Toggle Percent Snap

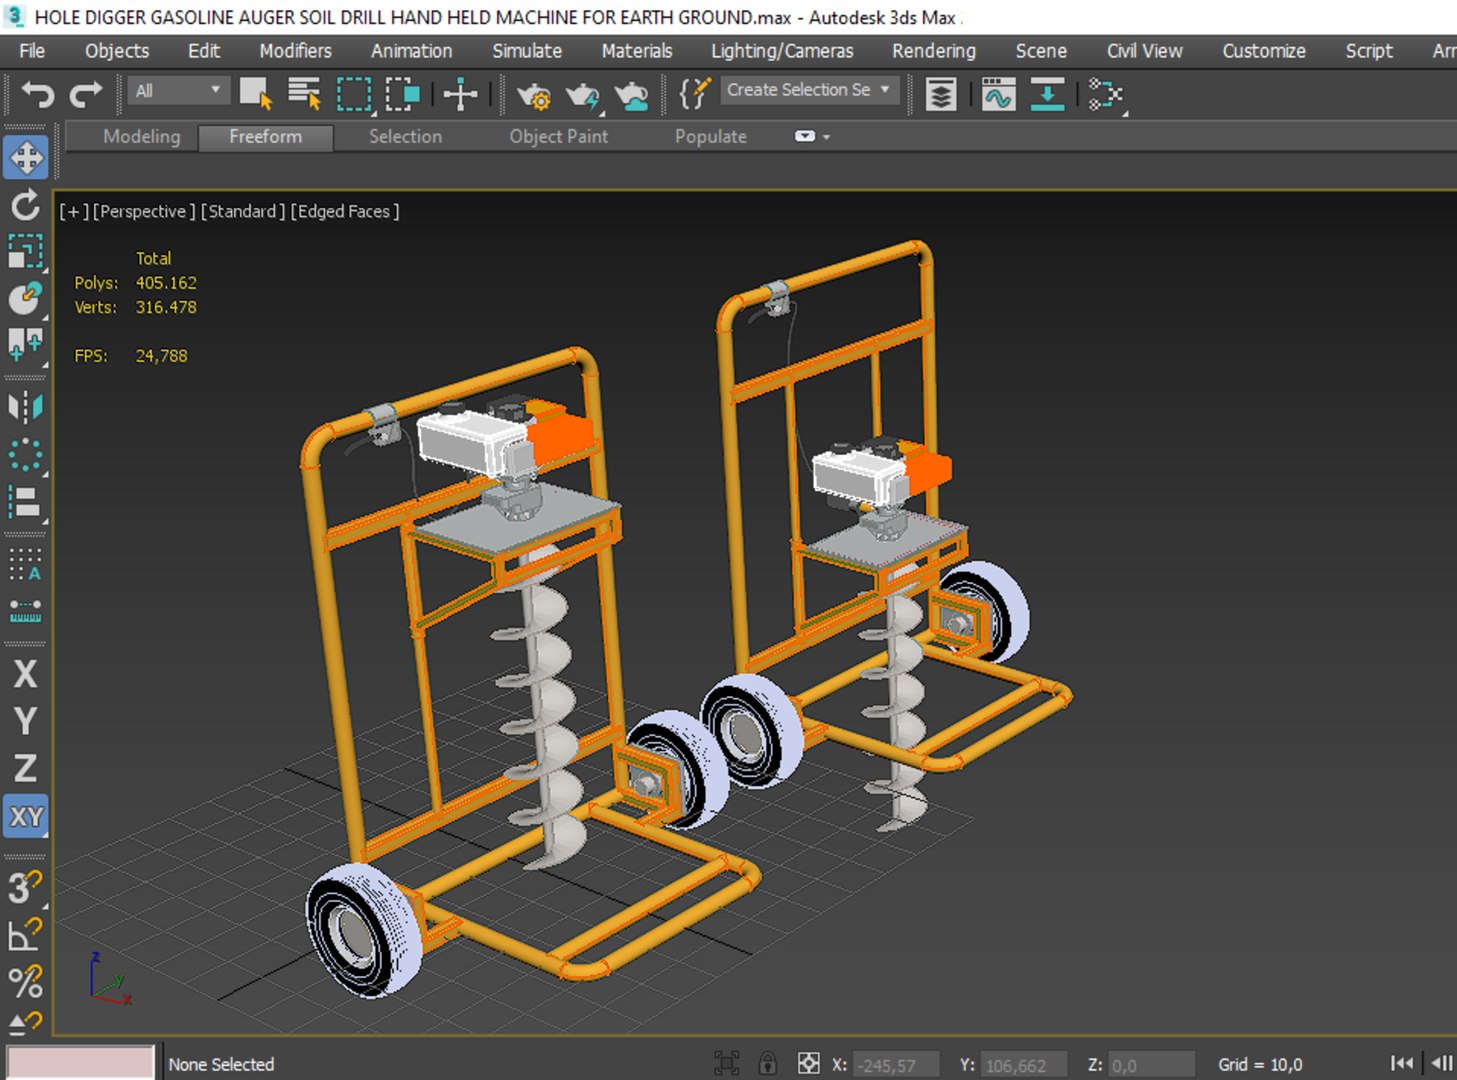tap(26, 981)
